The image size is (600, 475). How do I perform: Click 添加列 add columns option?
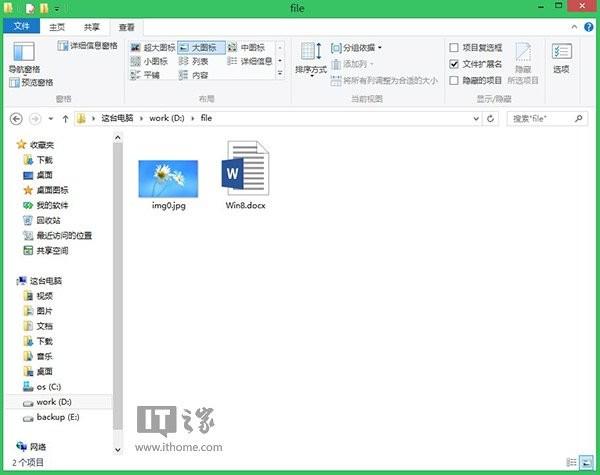(x=352, y=64)
